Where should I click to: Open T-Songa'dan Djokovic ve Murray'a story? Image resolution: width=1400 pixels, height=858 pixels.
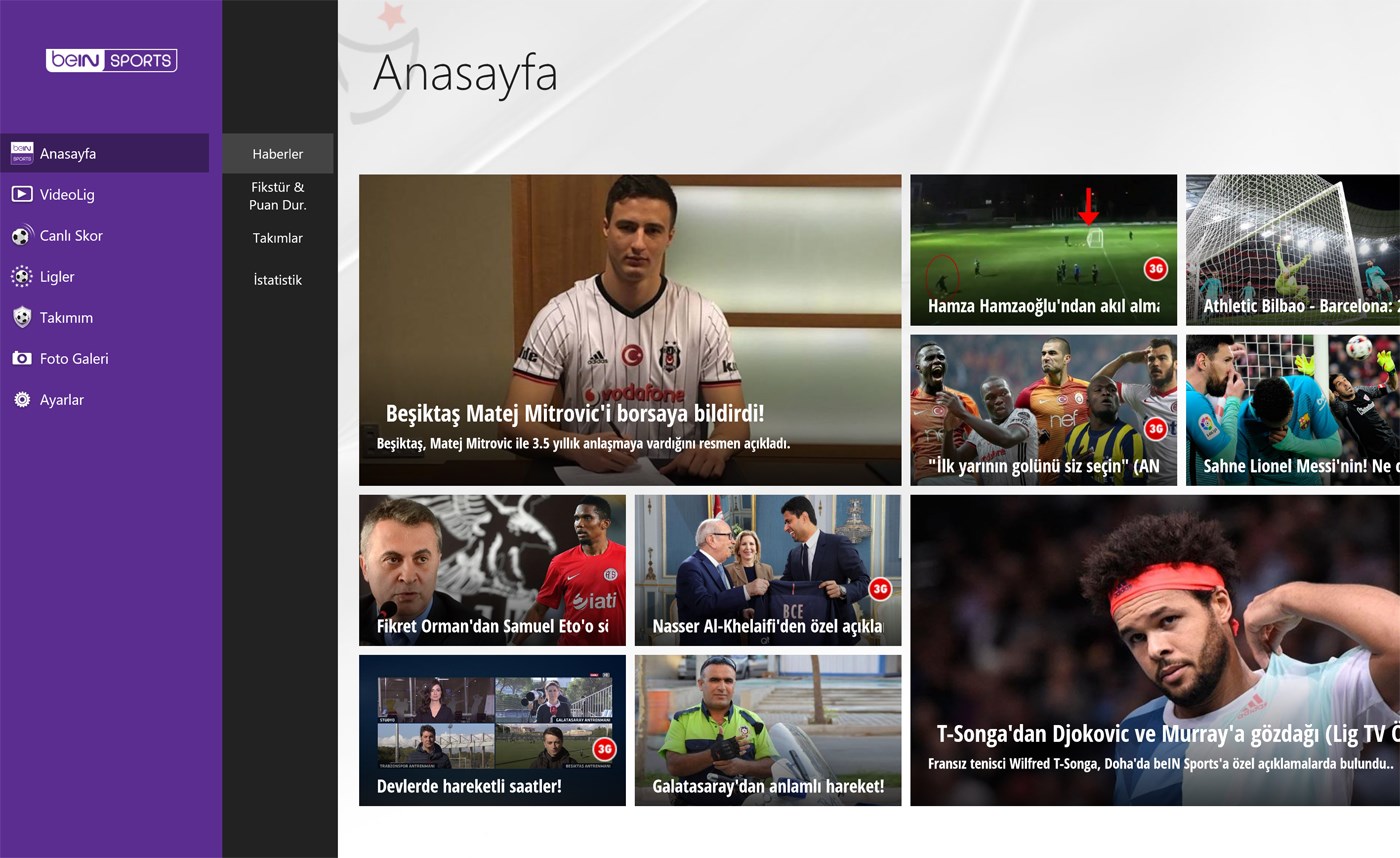point(1155,650)
